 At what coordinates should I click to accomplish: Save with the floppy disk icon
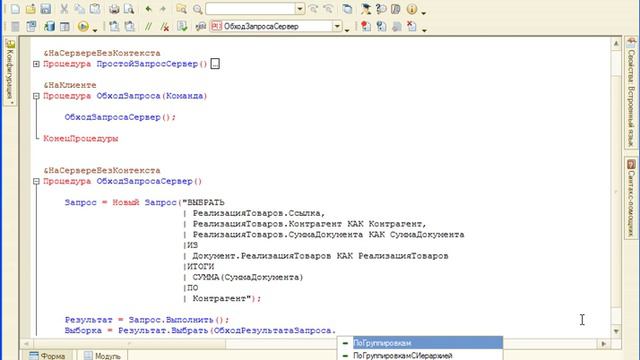point(46,9)
